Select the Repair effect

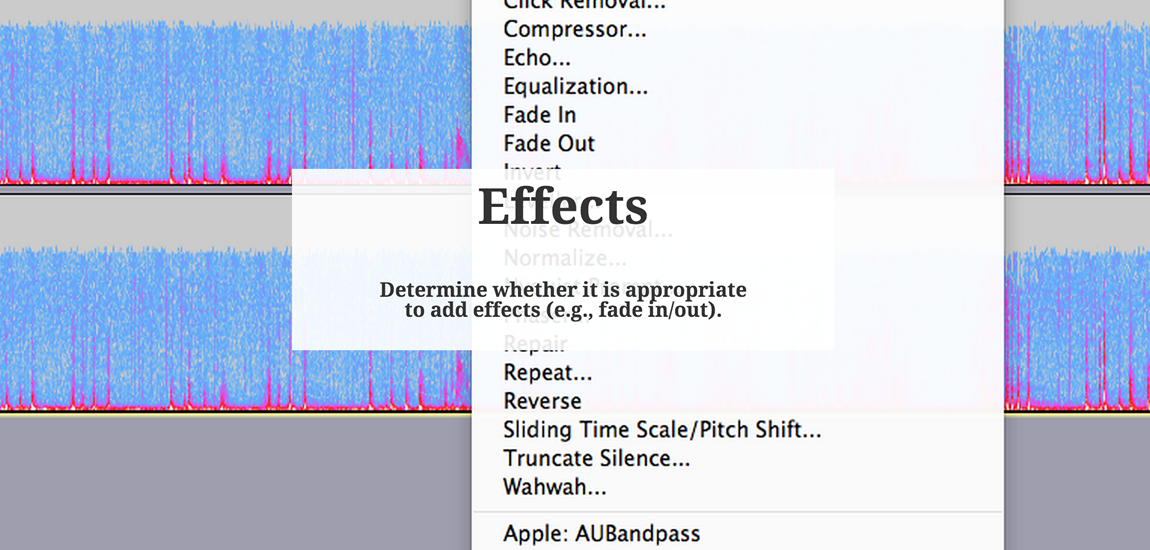click(535, 345)
